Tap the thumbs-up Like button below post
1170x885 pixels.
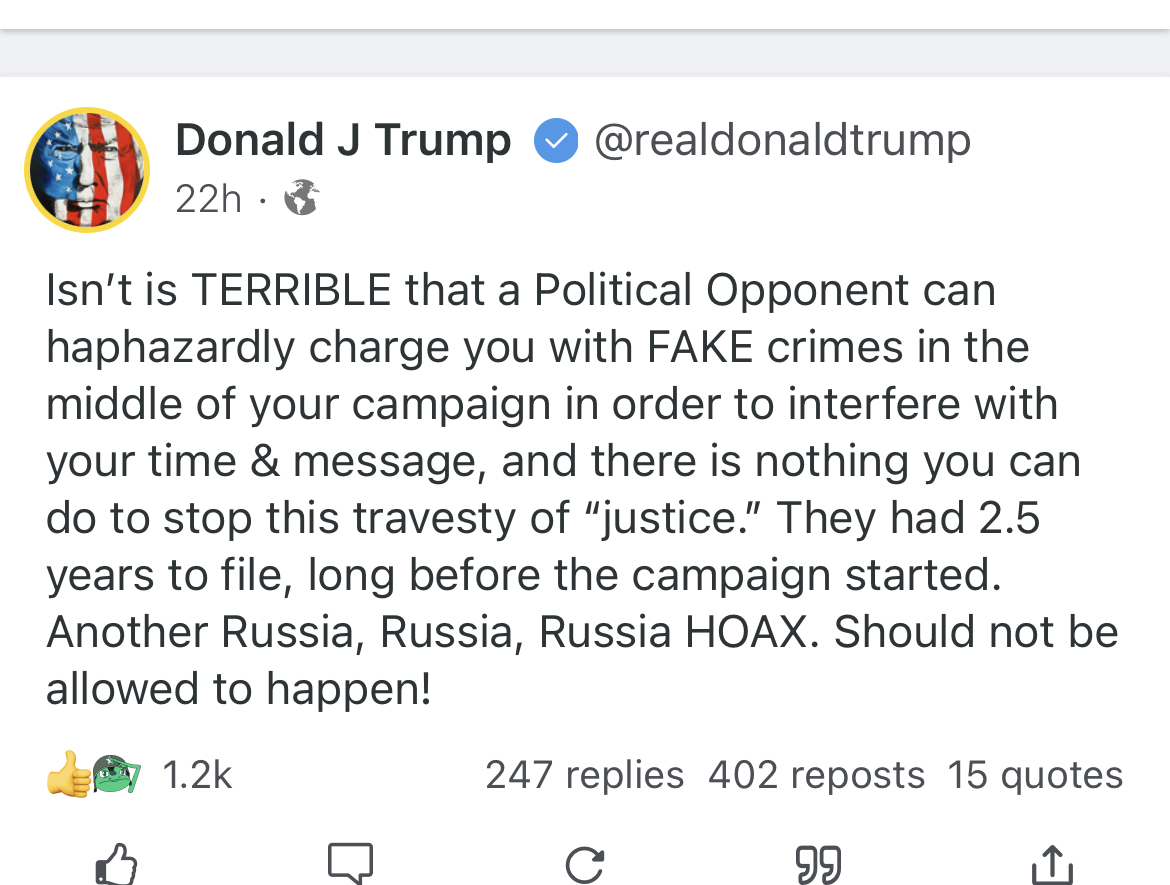tap(115, 864)
